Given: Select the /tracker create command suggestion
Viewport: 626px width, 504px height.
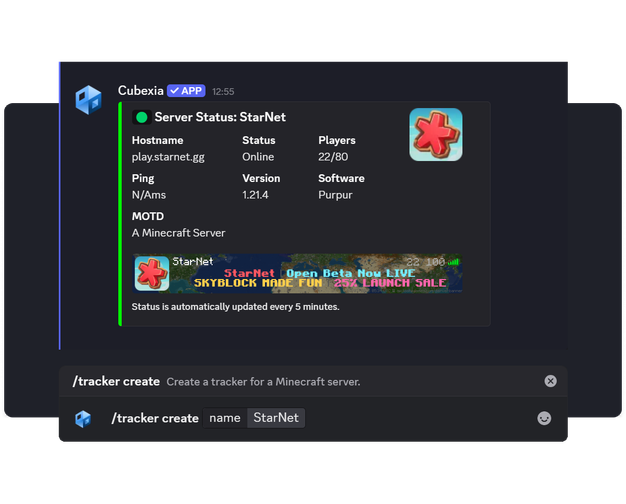Looking at the screenshot, I should (x=116, y=381).
